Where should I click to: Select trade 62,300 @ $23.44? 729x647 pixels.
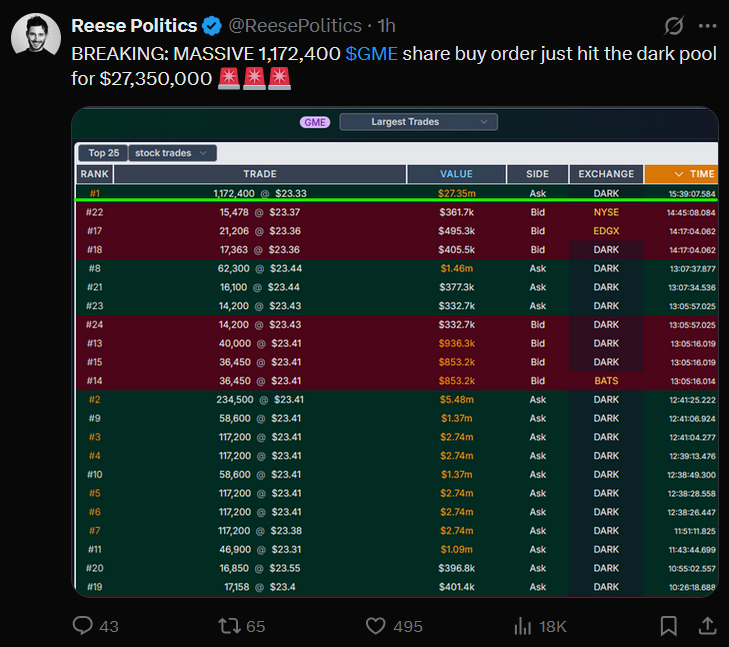point(260,269)
